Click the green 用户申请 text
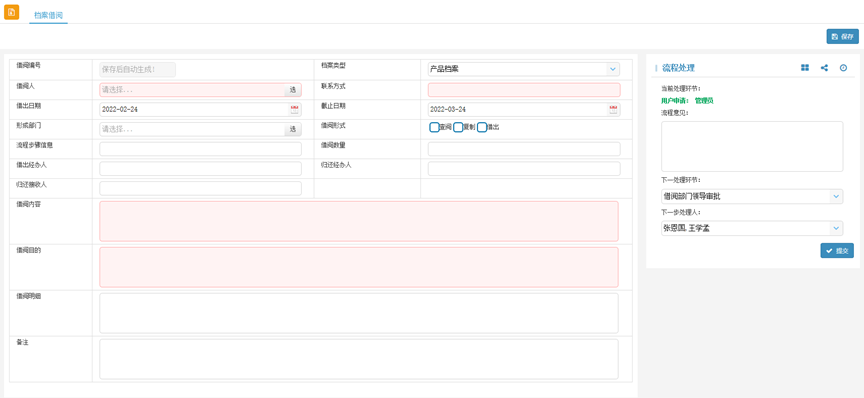Viewport: 864px width, 398px height. 675,101
